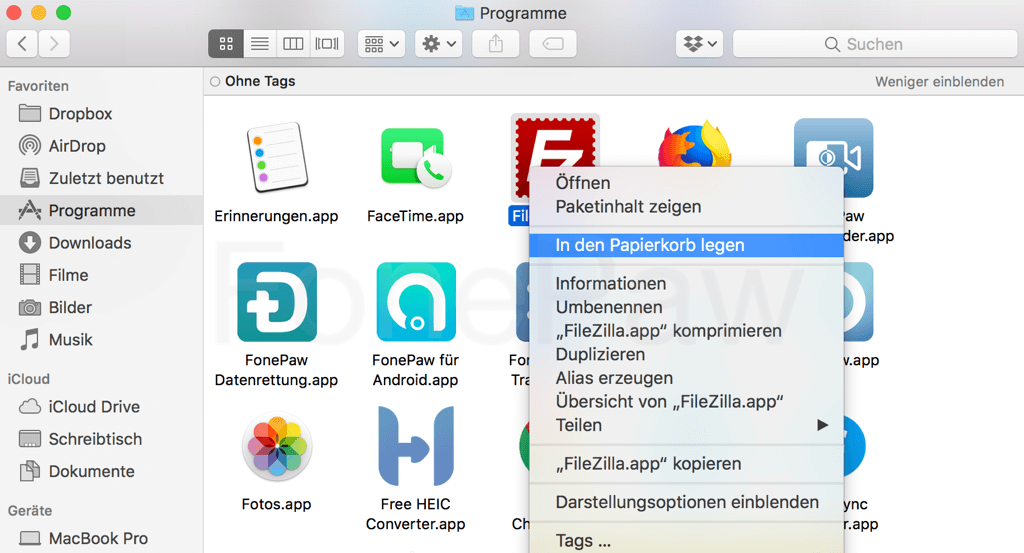
Task: Switch to column view
Action: click(x=293, y=44)
